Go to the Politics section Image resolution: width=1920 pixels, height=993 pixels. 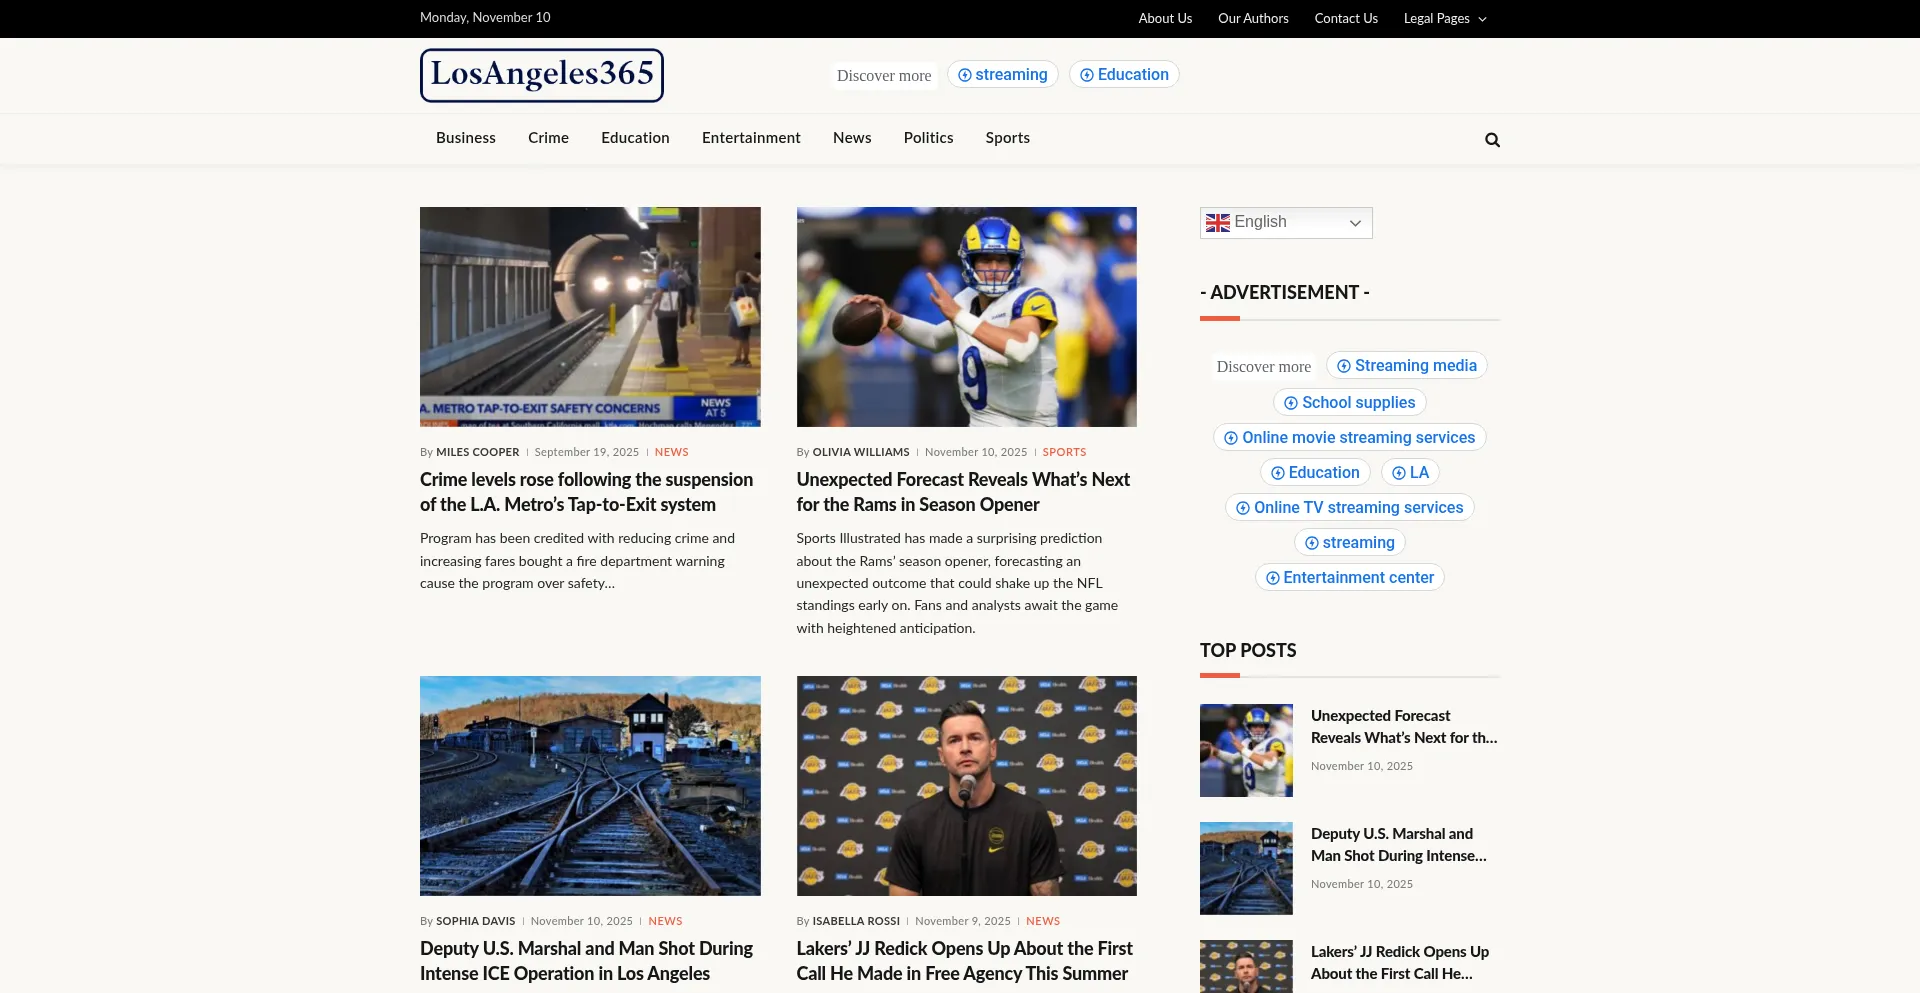928,138
